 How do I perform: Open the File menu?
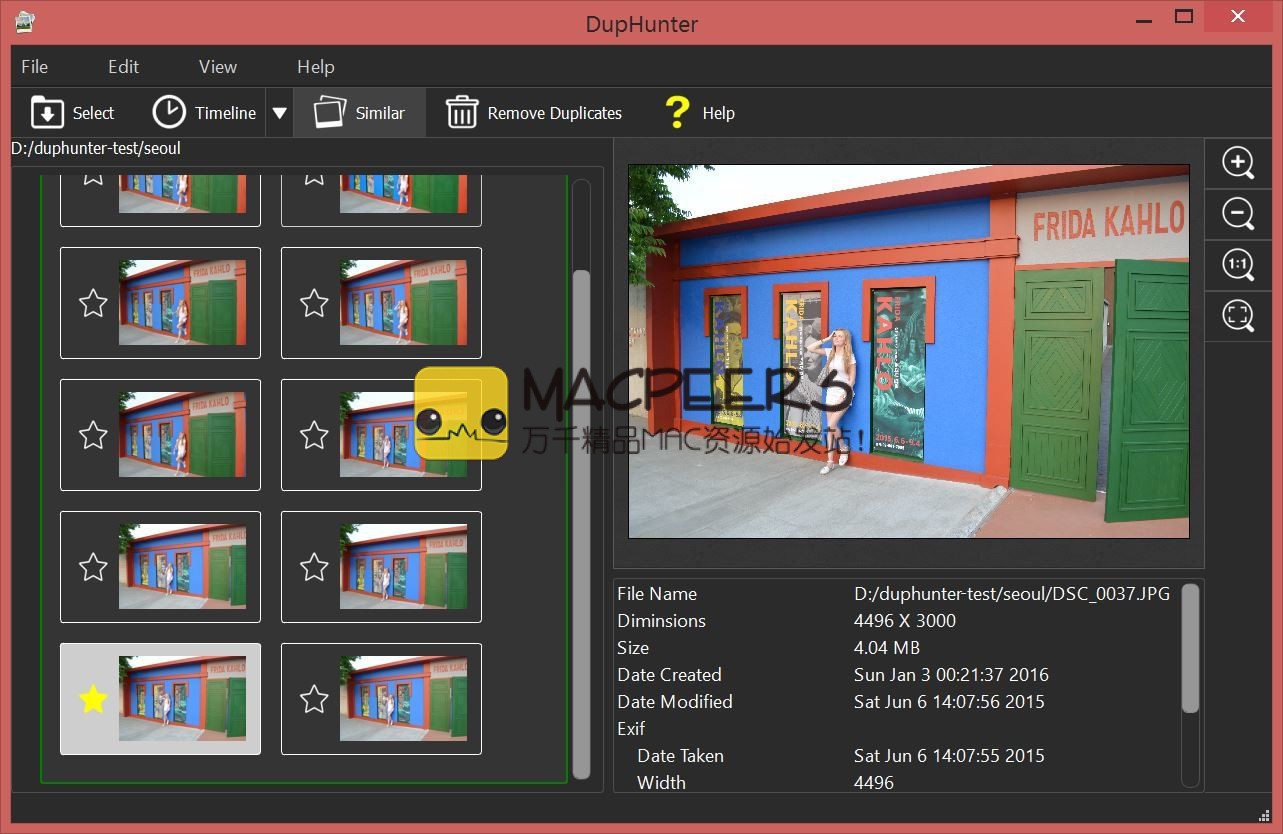35,67
